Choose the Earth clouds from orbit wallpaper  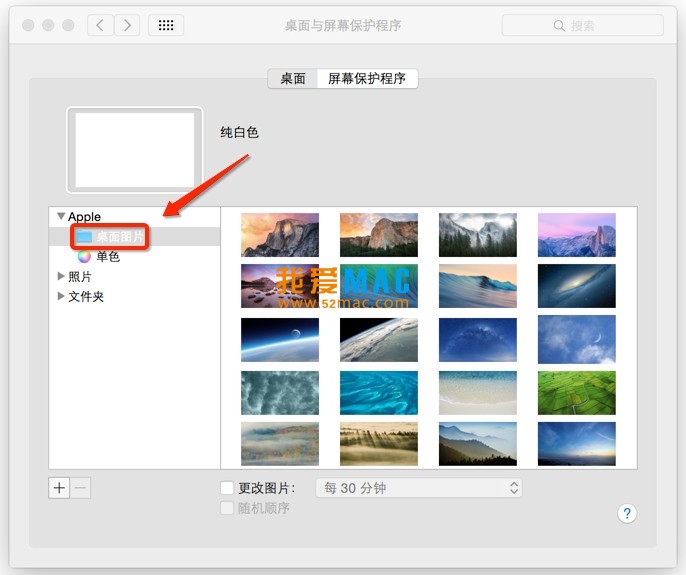click(379, 340)
